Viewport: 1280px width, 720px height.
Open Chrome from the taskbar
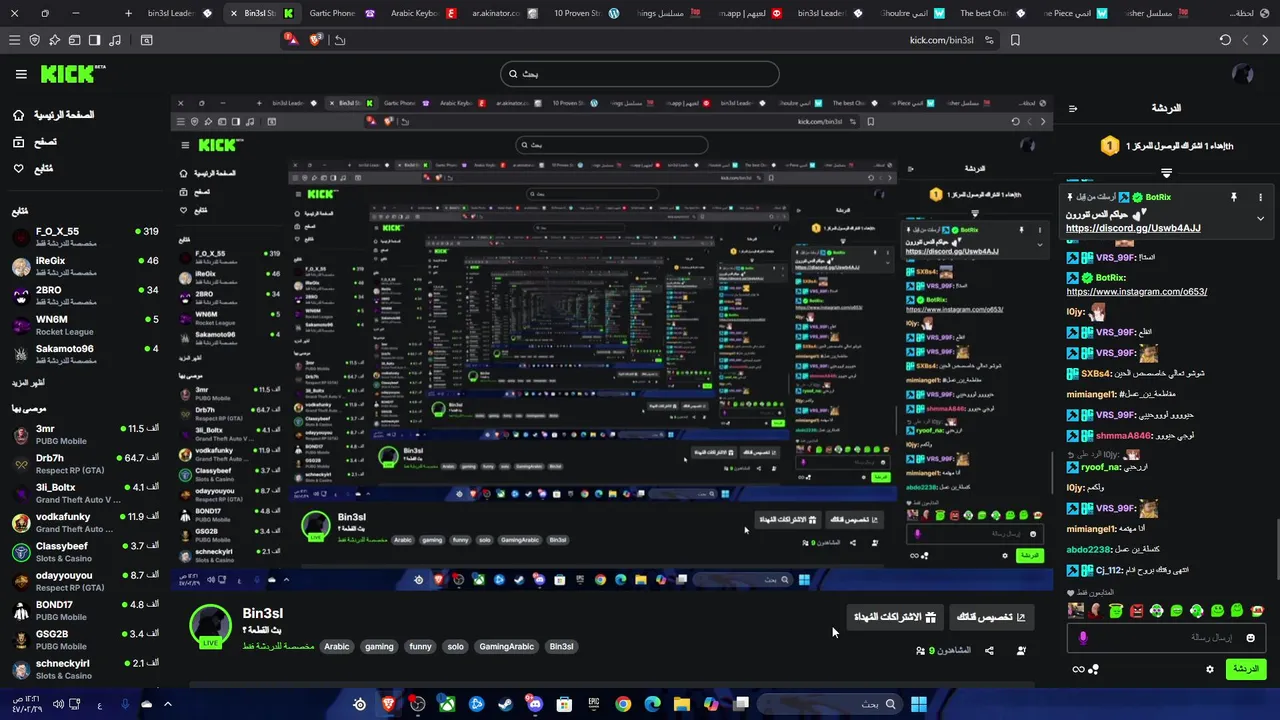(x=623, y=704)
